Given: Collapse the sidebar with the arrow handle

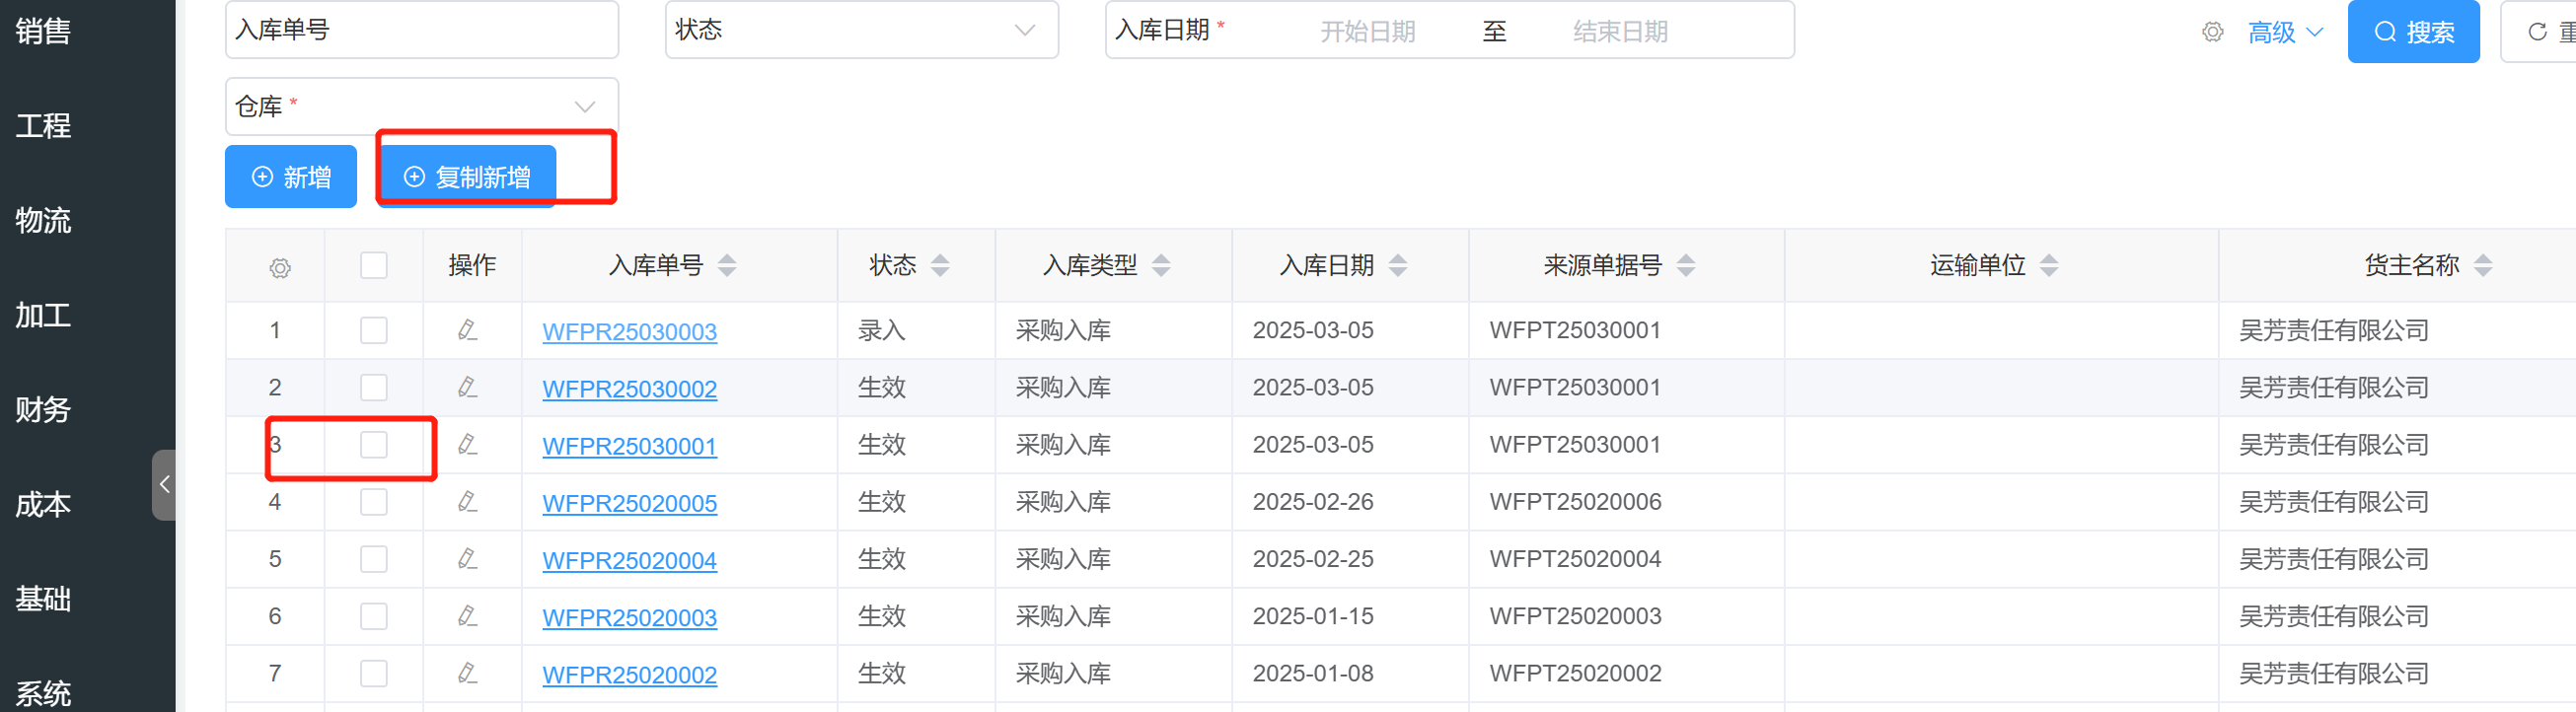Looking at the screenshot, I should [x=164, y=485].
